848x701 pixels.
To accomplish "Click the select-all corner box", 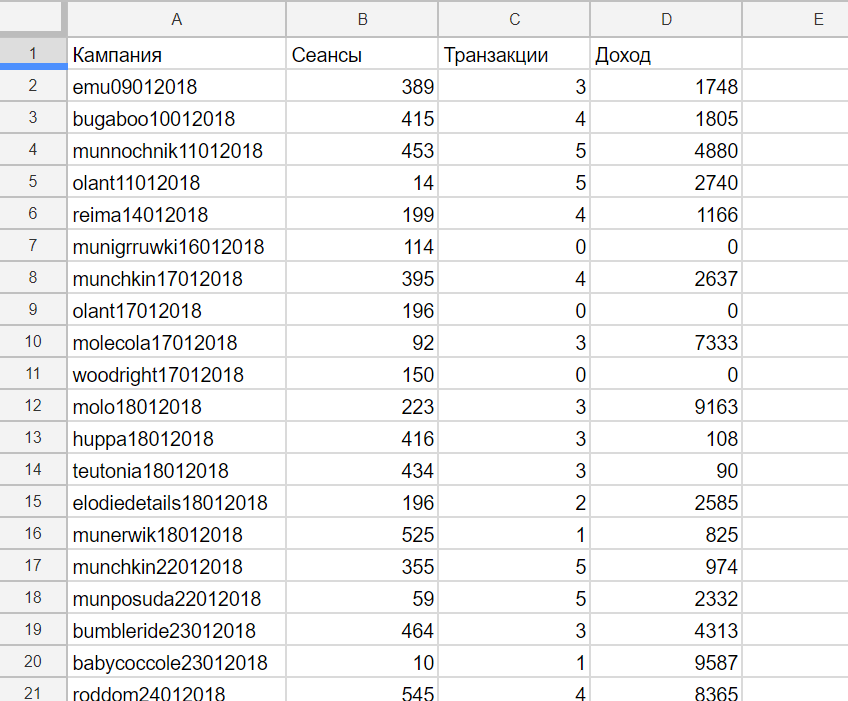I will pyautogui.click(x=32, y=19).
